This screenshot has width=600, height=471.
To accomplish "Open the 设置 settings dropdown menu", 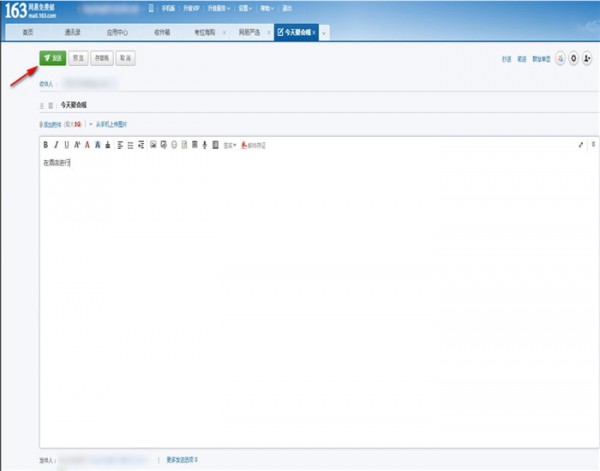I will [245, 8].
